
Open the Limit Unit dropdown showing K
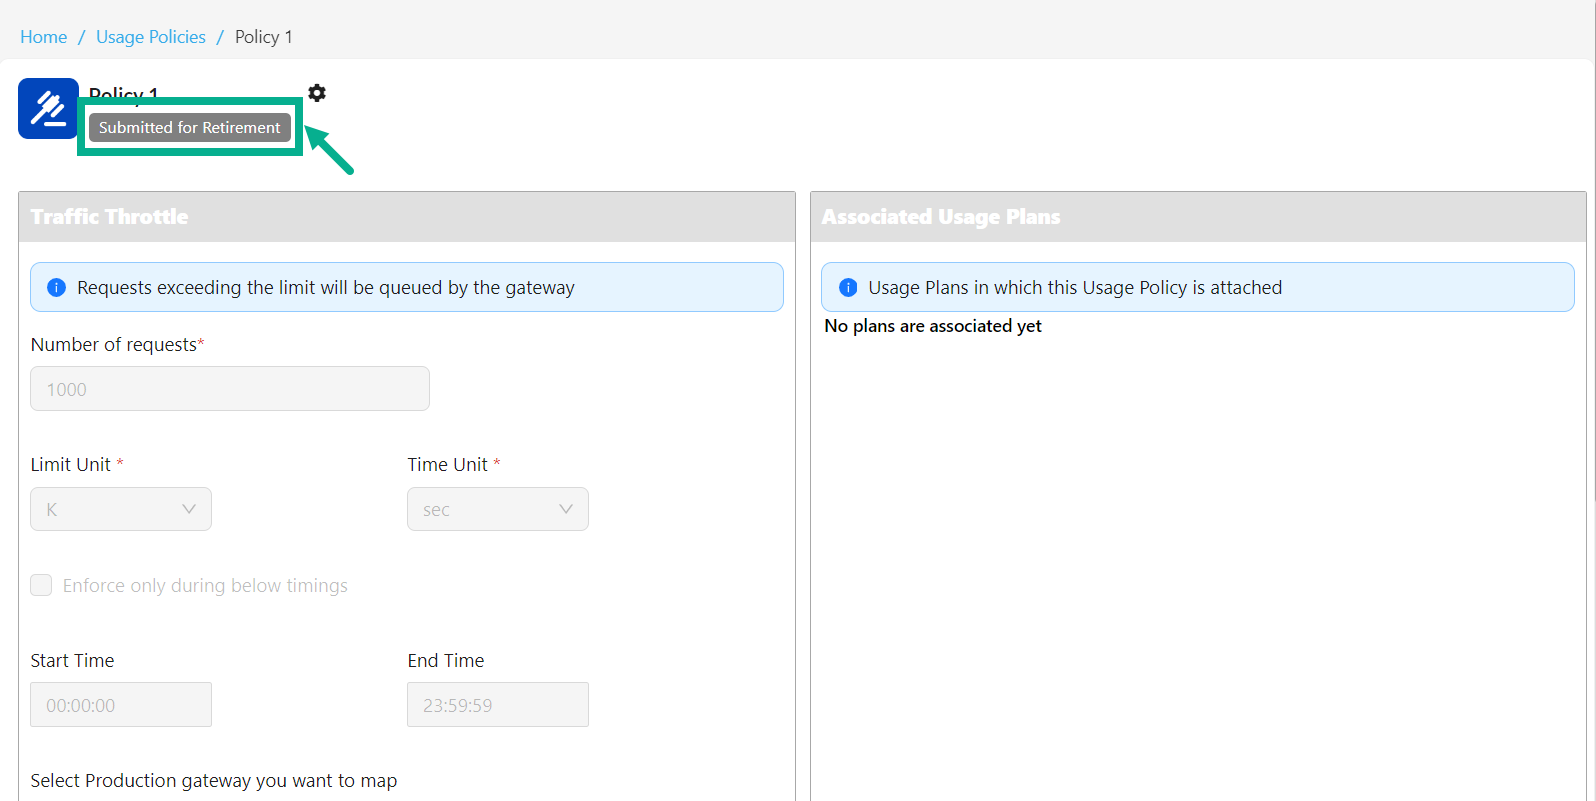tap(120, 509)
